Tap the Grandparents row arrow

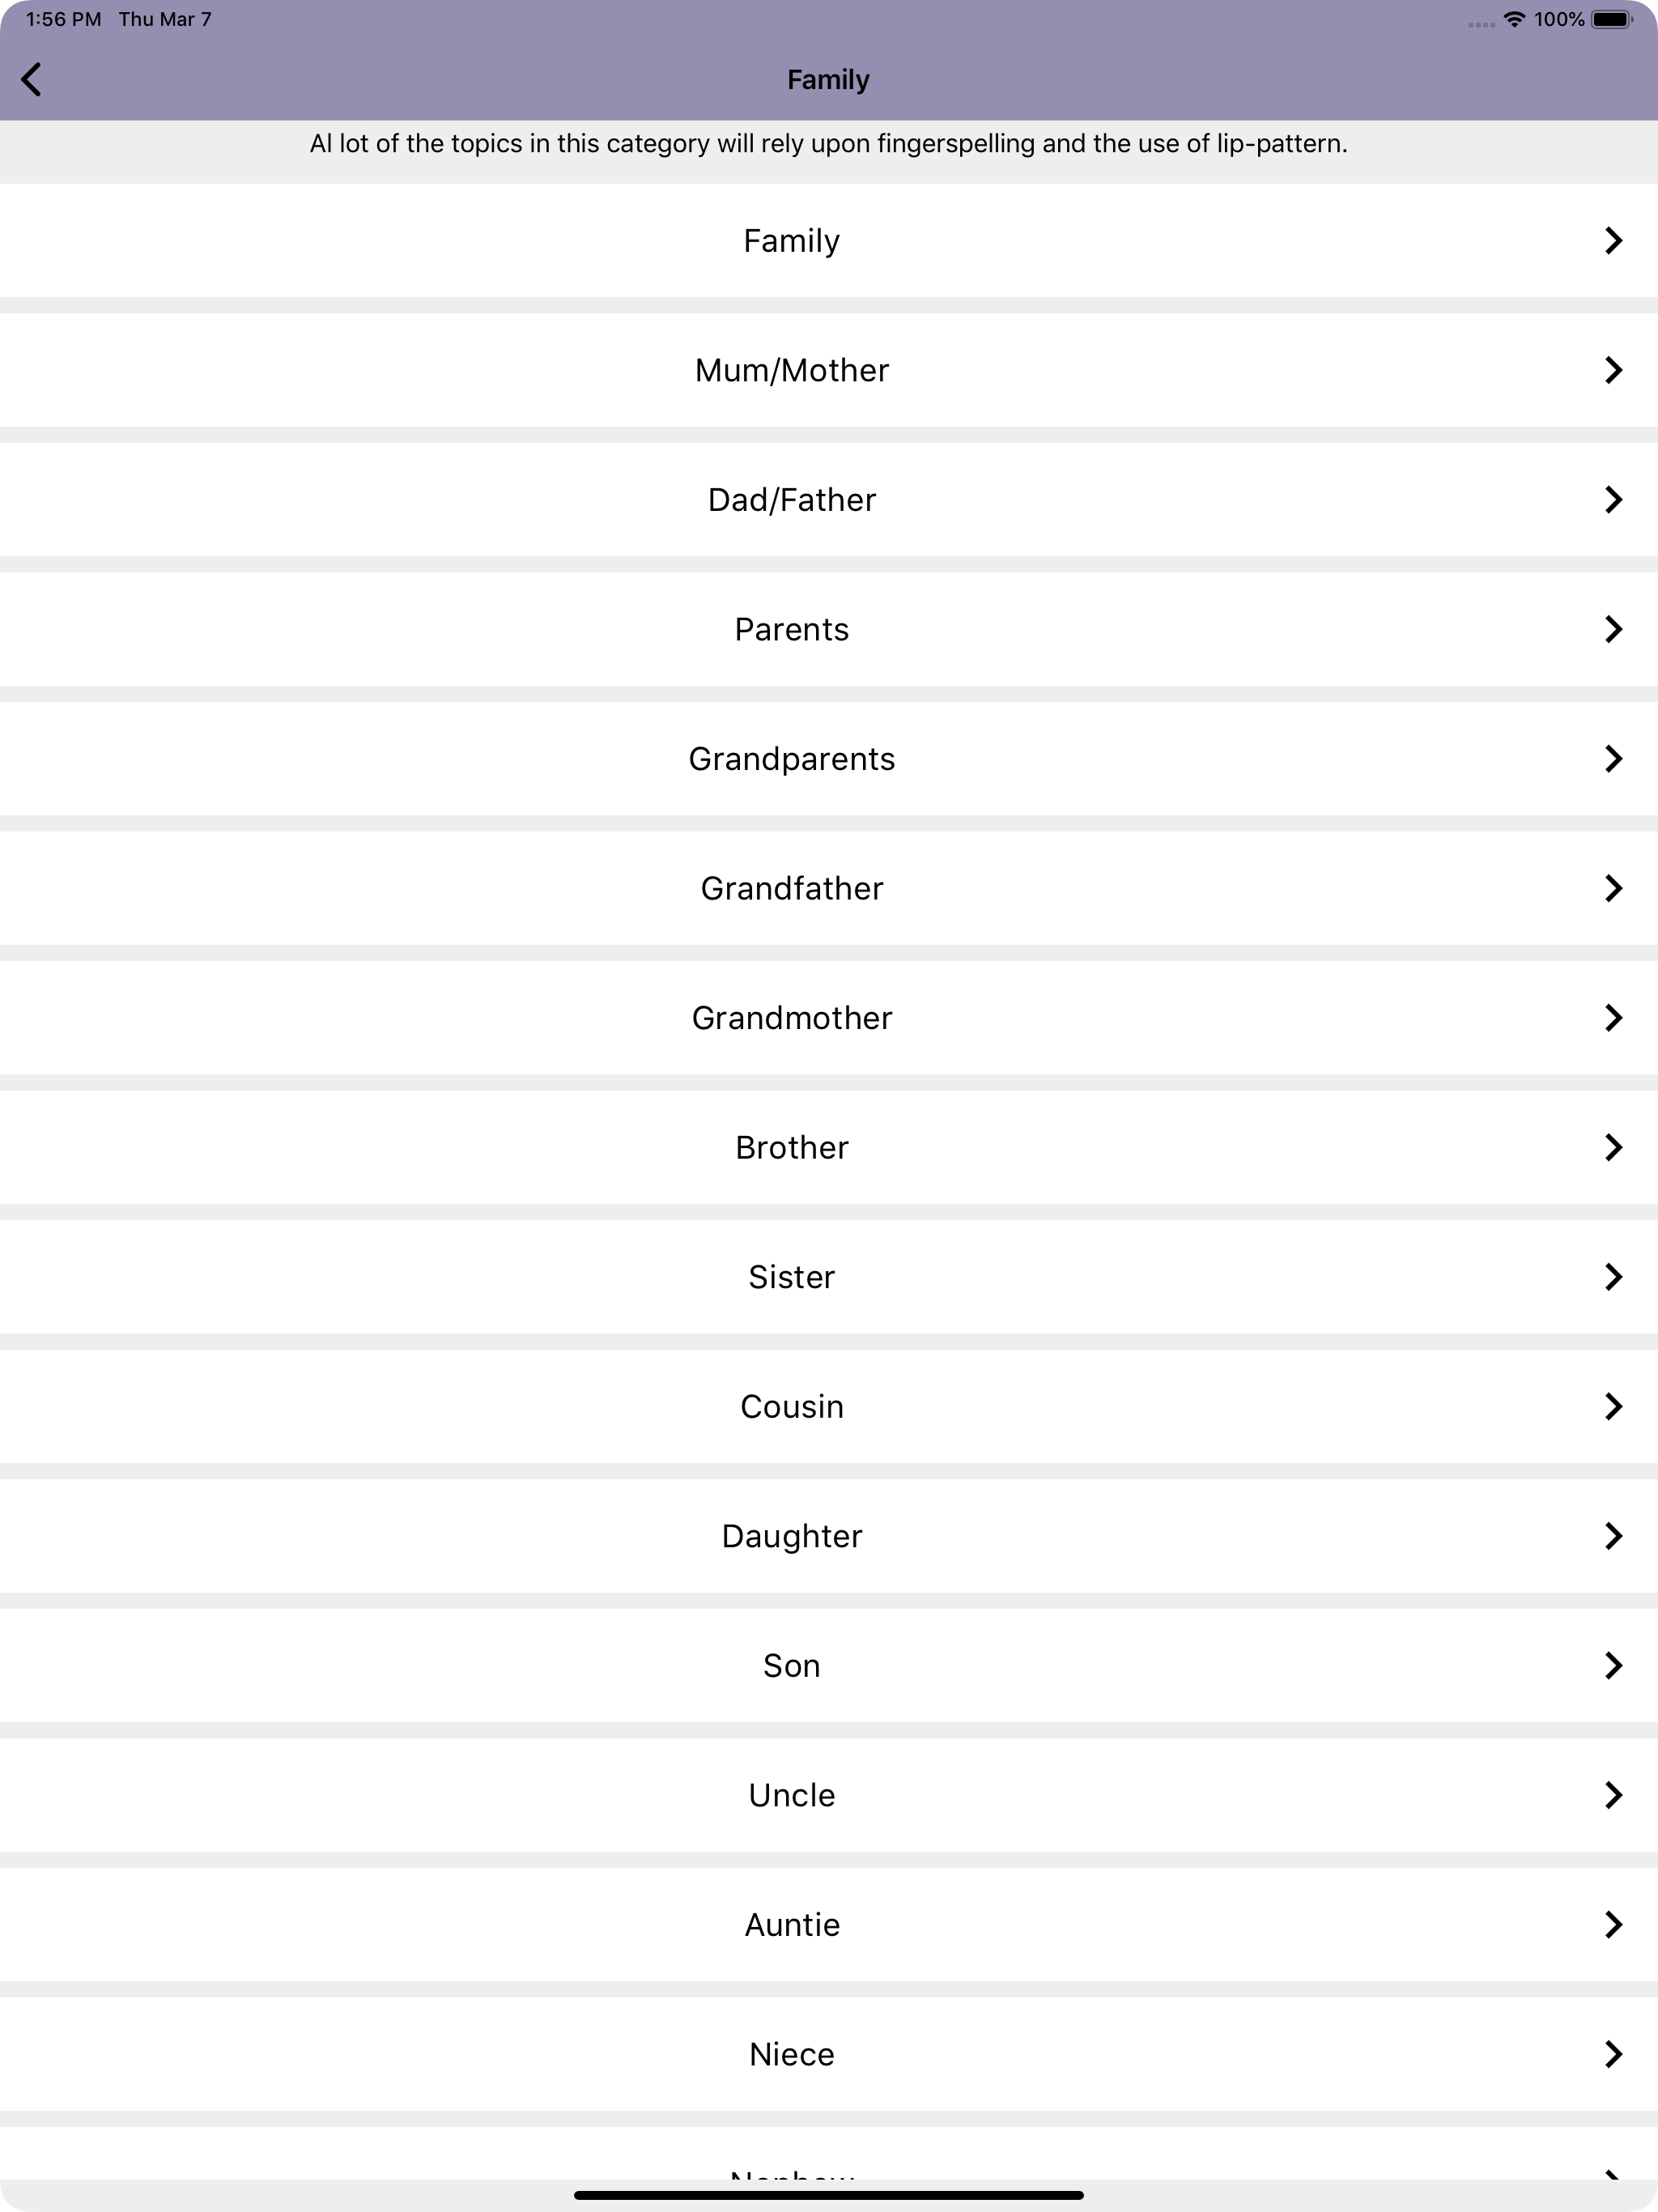(x=1613, y=758)
